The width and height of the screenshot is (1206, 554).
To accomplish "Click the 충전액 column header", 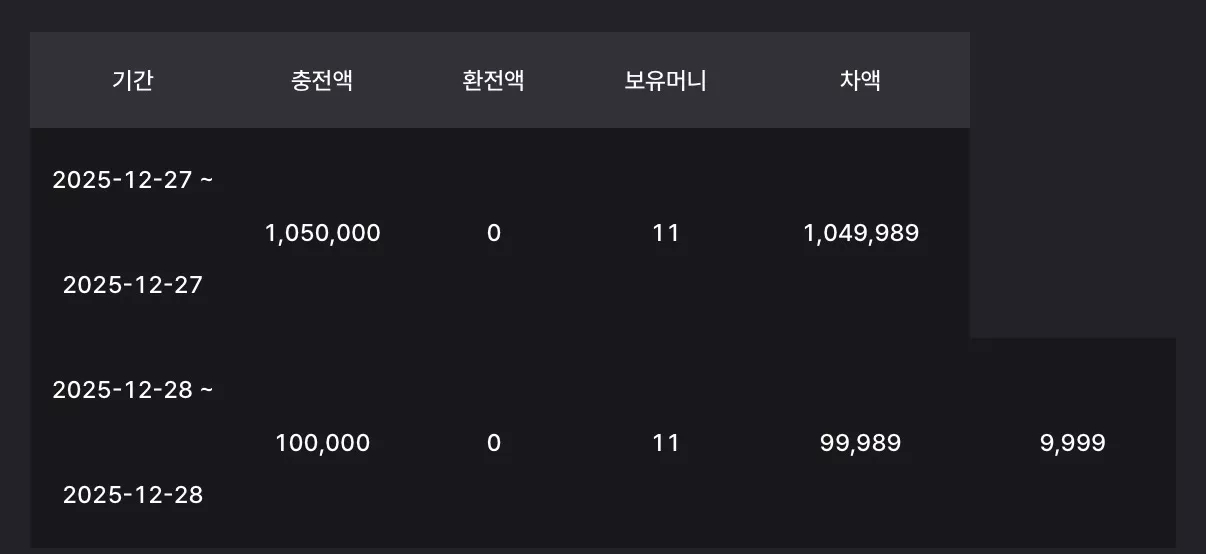I will pos(322,81).
